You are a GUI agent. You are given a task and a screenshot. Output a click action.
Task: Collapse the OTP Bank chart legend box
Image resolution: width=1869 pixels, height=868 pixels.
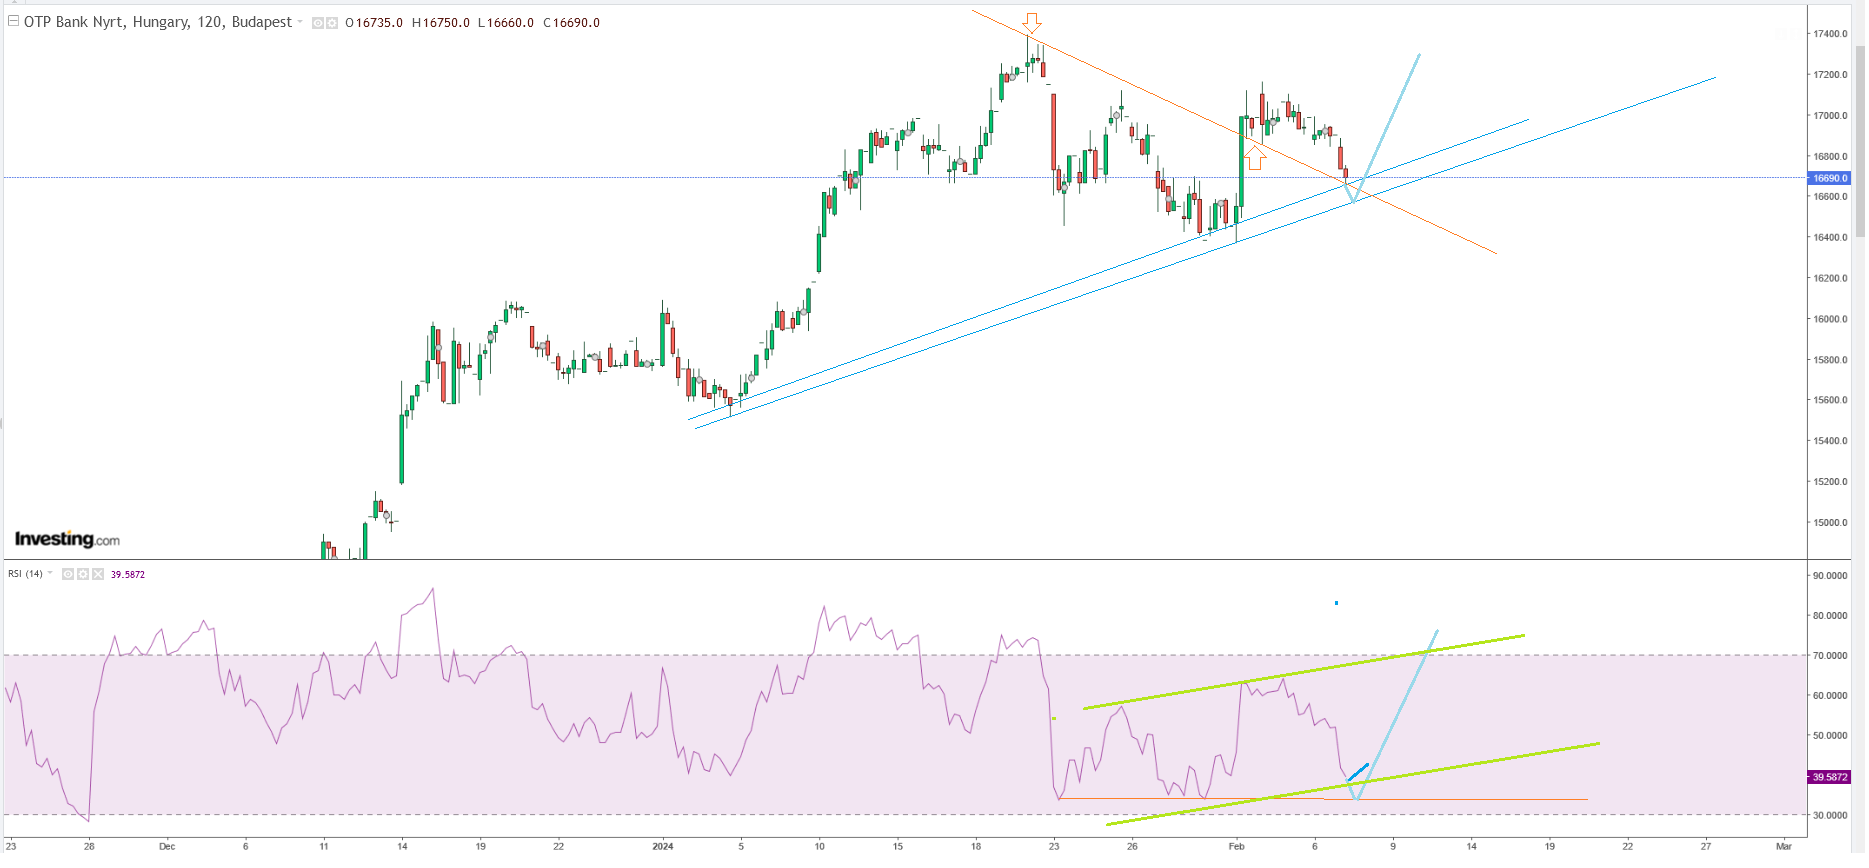14,21
